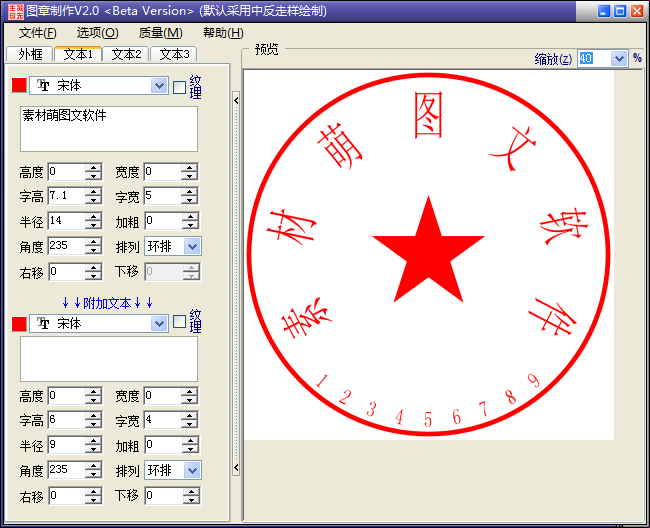
Task: Click the 字高 field showing 6
Action: (x=67, y=420)
